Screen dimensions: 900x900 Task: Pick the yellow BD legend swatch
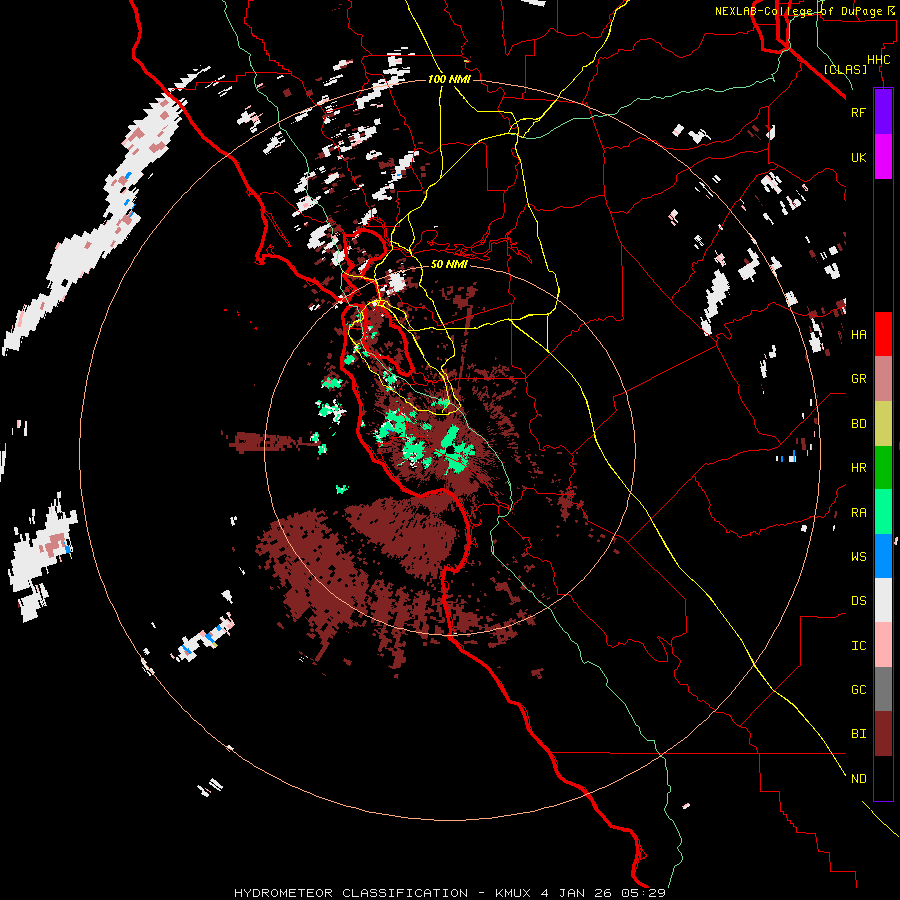coord(883,424)
